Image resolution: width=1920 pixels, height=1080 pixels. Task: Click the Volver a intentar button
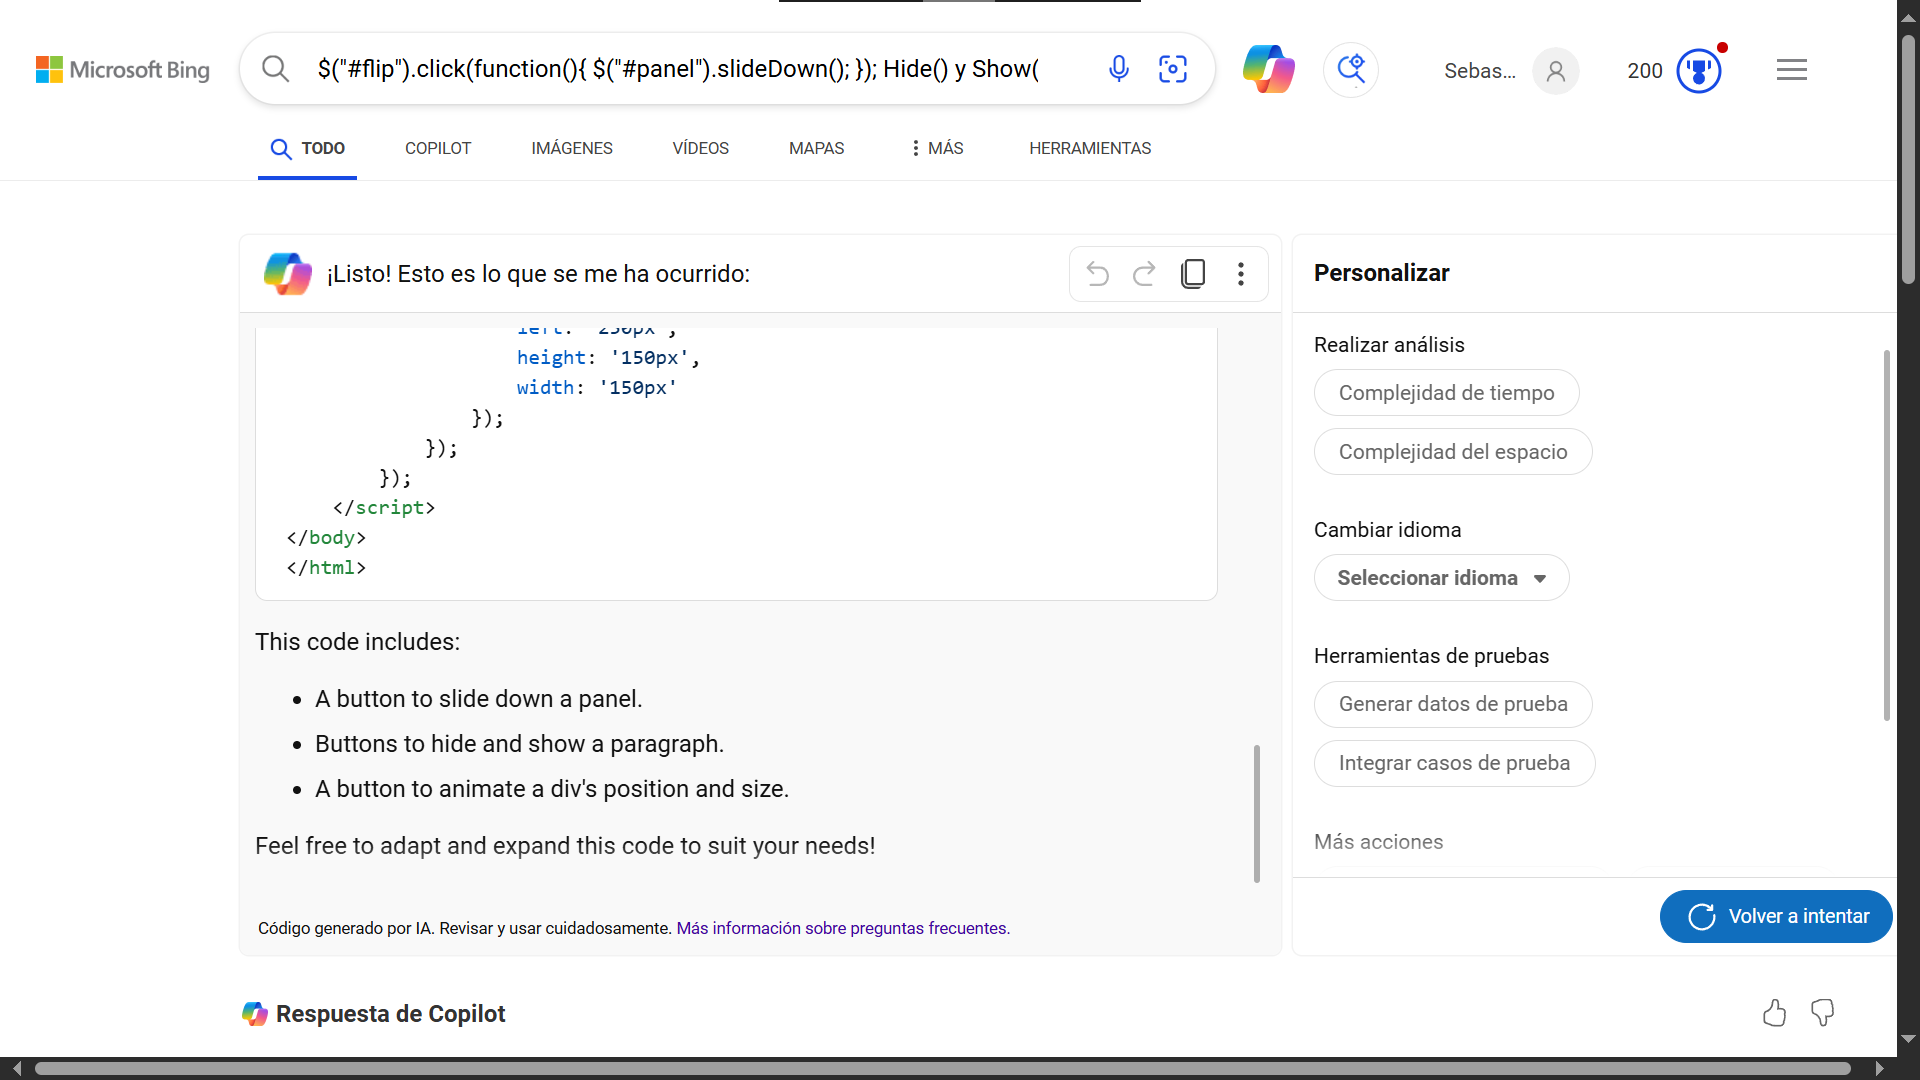click(1776, 916)
